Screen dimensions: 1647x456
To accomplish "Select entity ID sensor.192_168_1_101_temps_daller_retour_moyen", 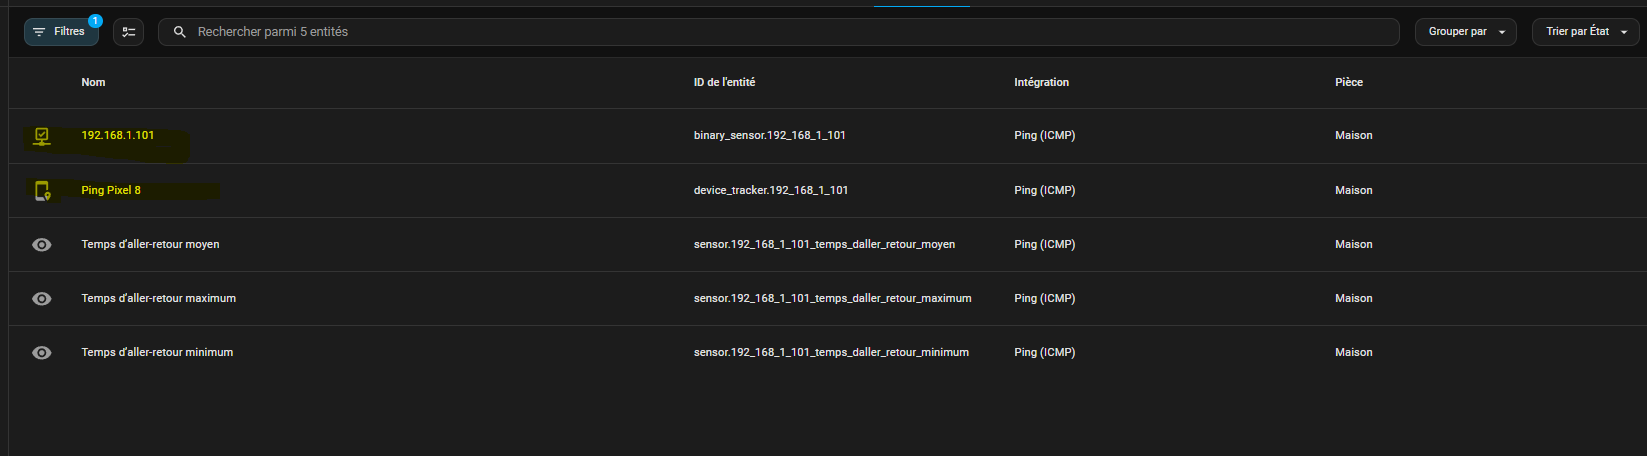I will point(824,244).
